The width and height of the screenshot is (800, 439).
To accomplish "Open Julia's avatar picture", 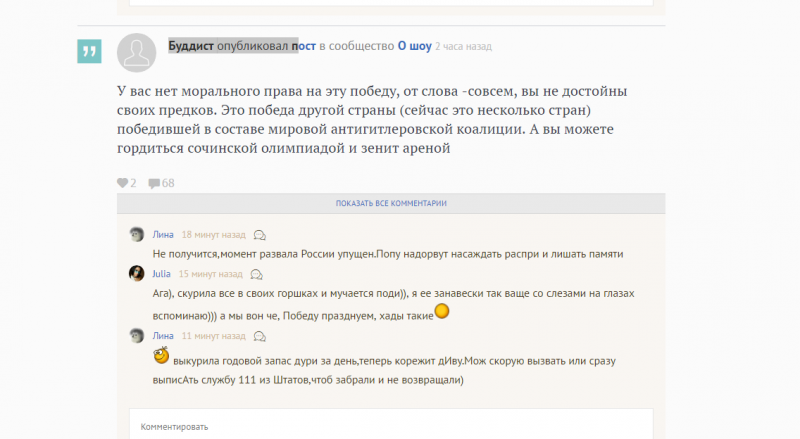I will click(x=137, y=274).
